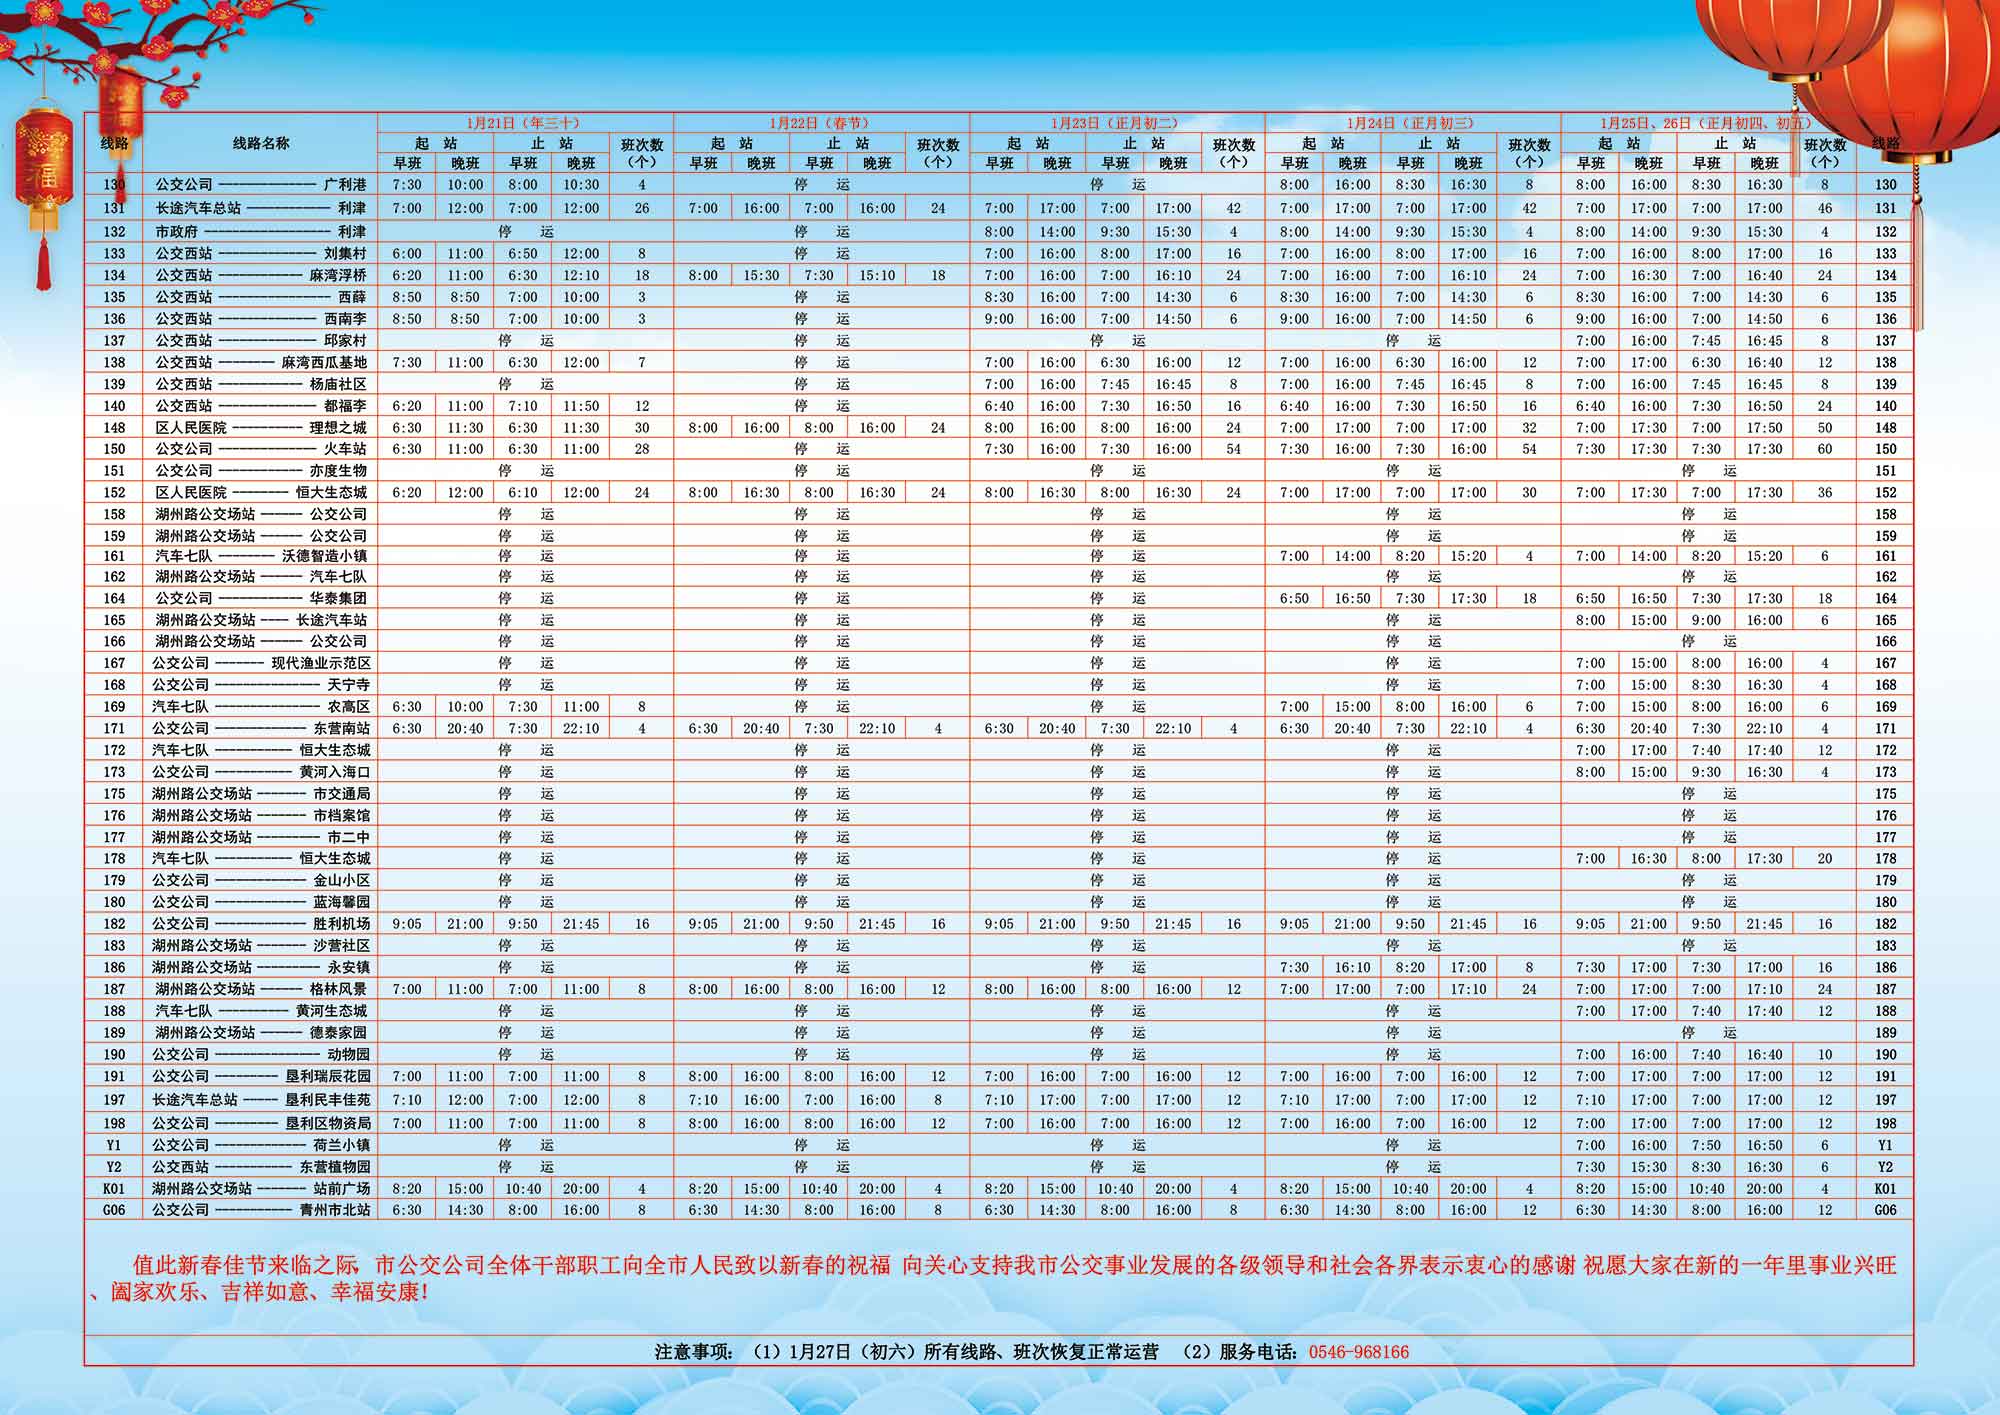The width and height of the screenshot is (2000, 1415).
Task: Click the 福 lantern decoration at left
Action: [x=43, y=175]
